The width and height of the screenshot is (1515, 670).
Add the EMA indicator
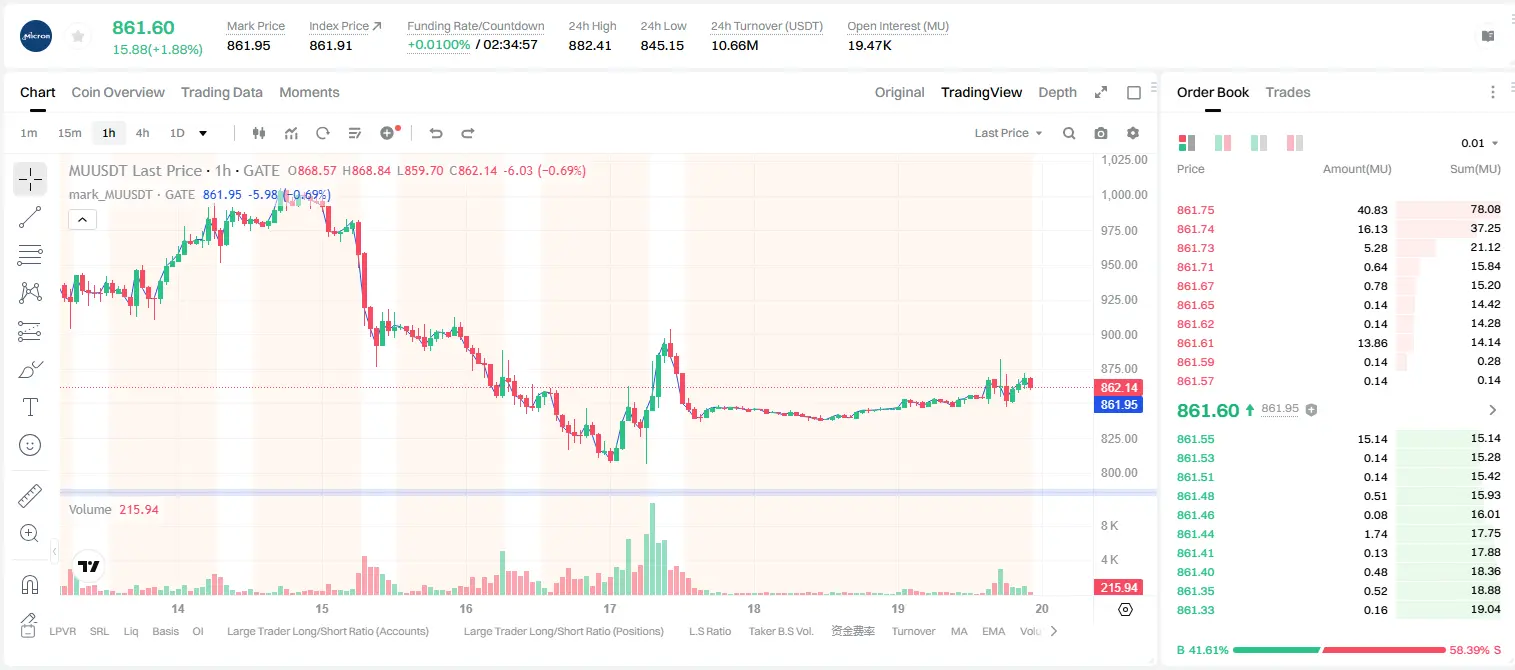[x=993, y=631]
